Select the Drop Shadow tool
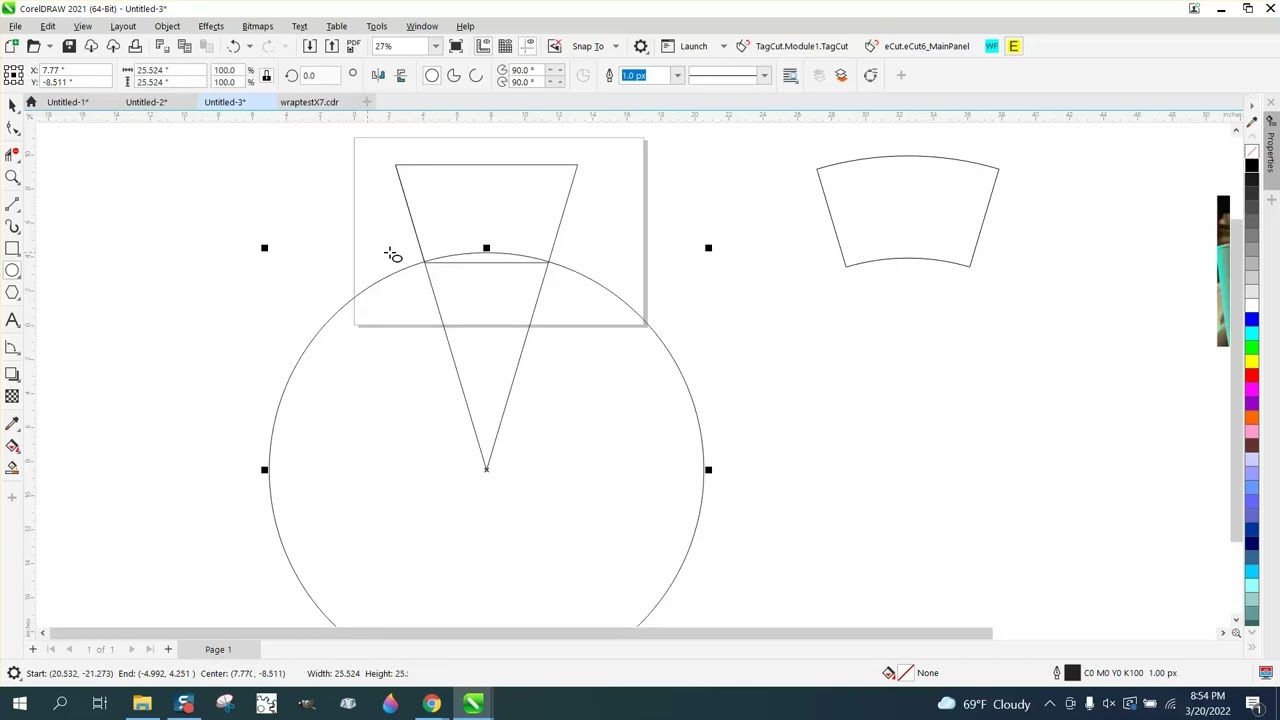 pyautogui.click(x=12, y=373)
